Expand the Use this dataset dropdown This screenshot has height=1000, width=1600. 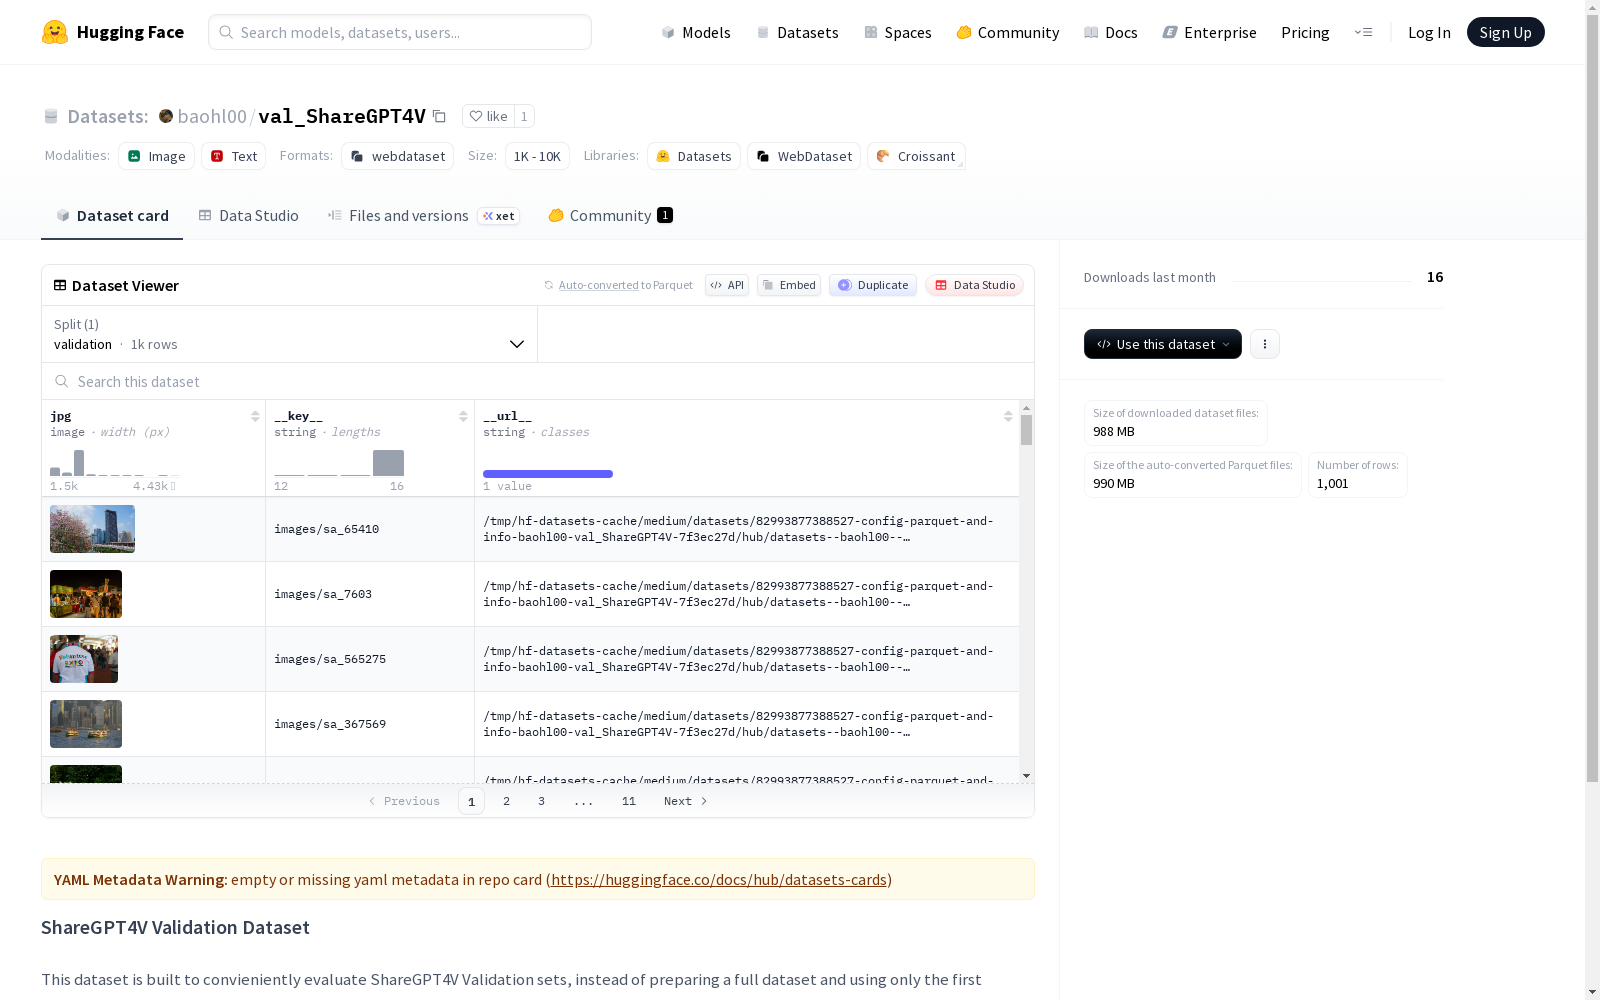pyautogui.click(x=1163, y=344)
